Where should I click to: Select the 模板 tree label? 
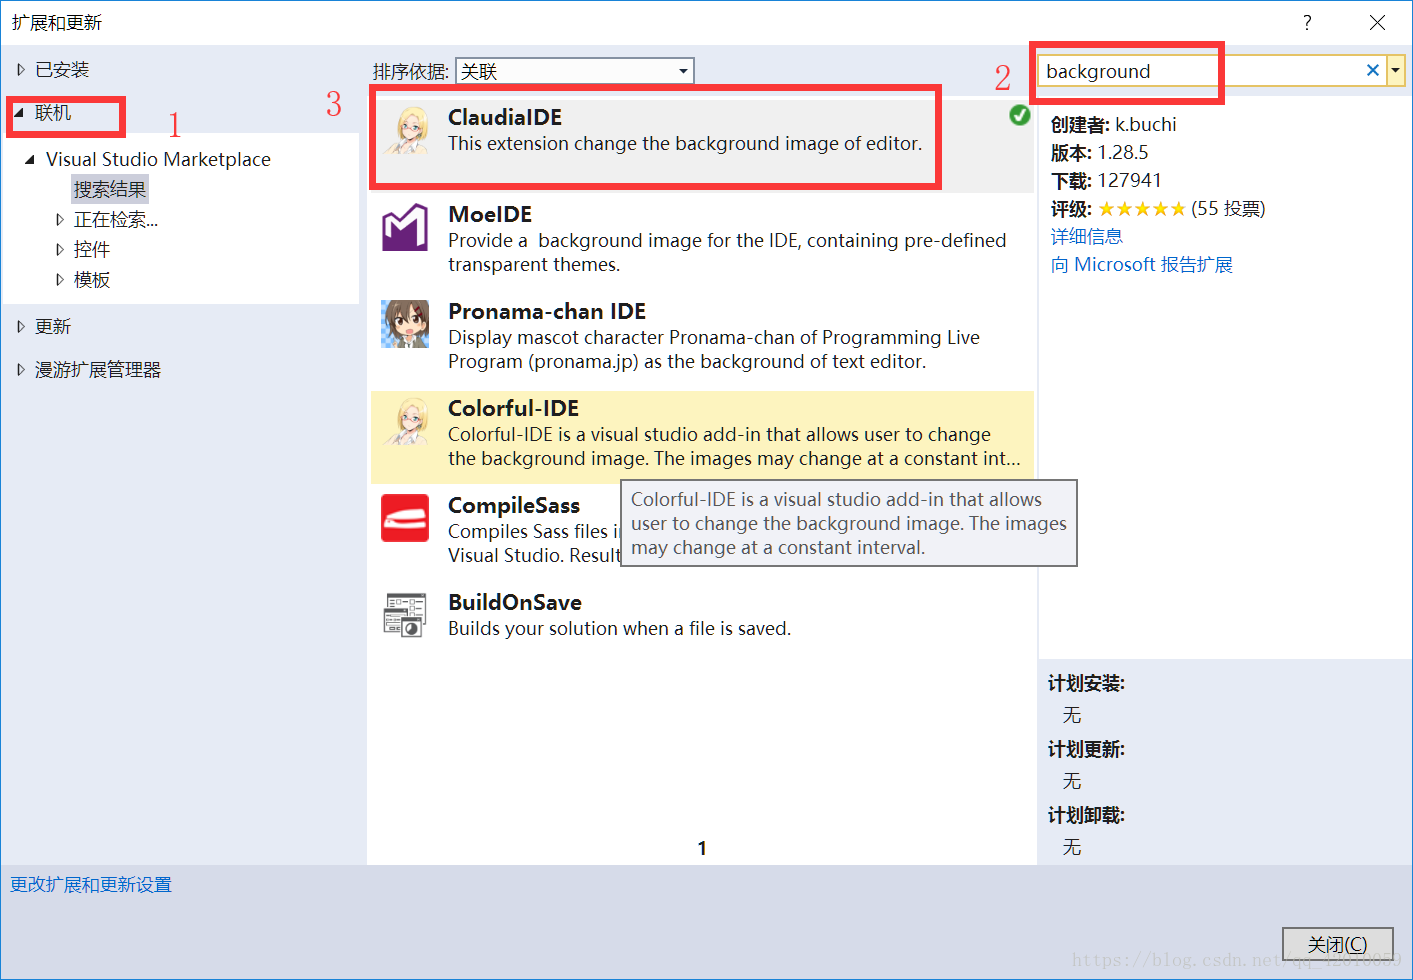[92, 280]
